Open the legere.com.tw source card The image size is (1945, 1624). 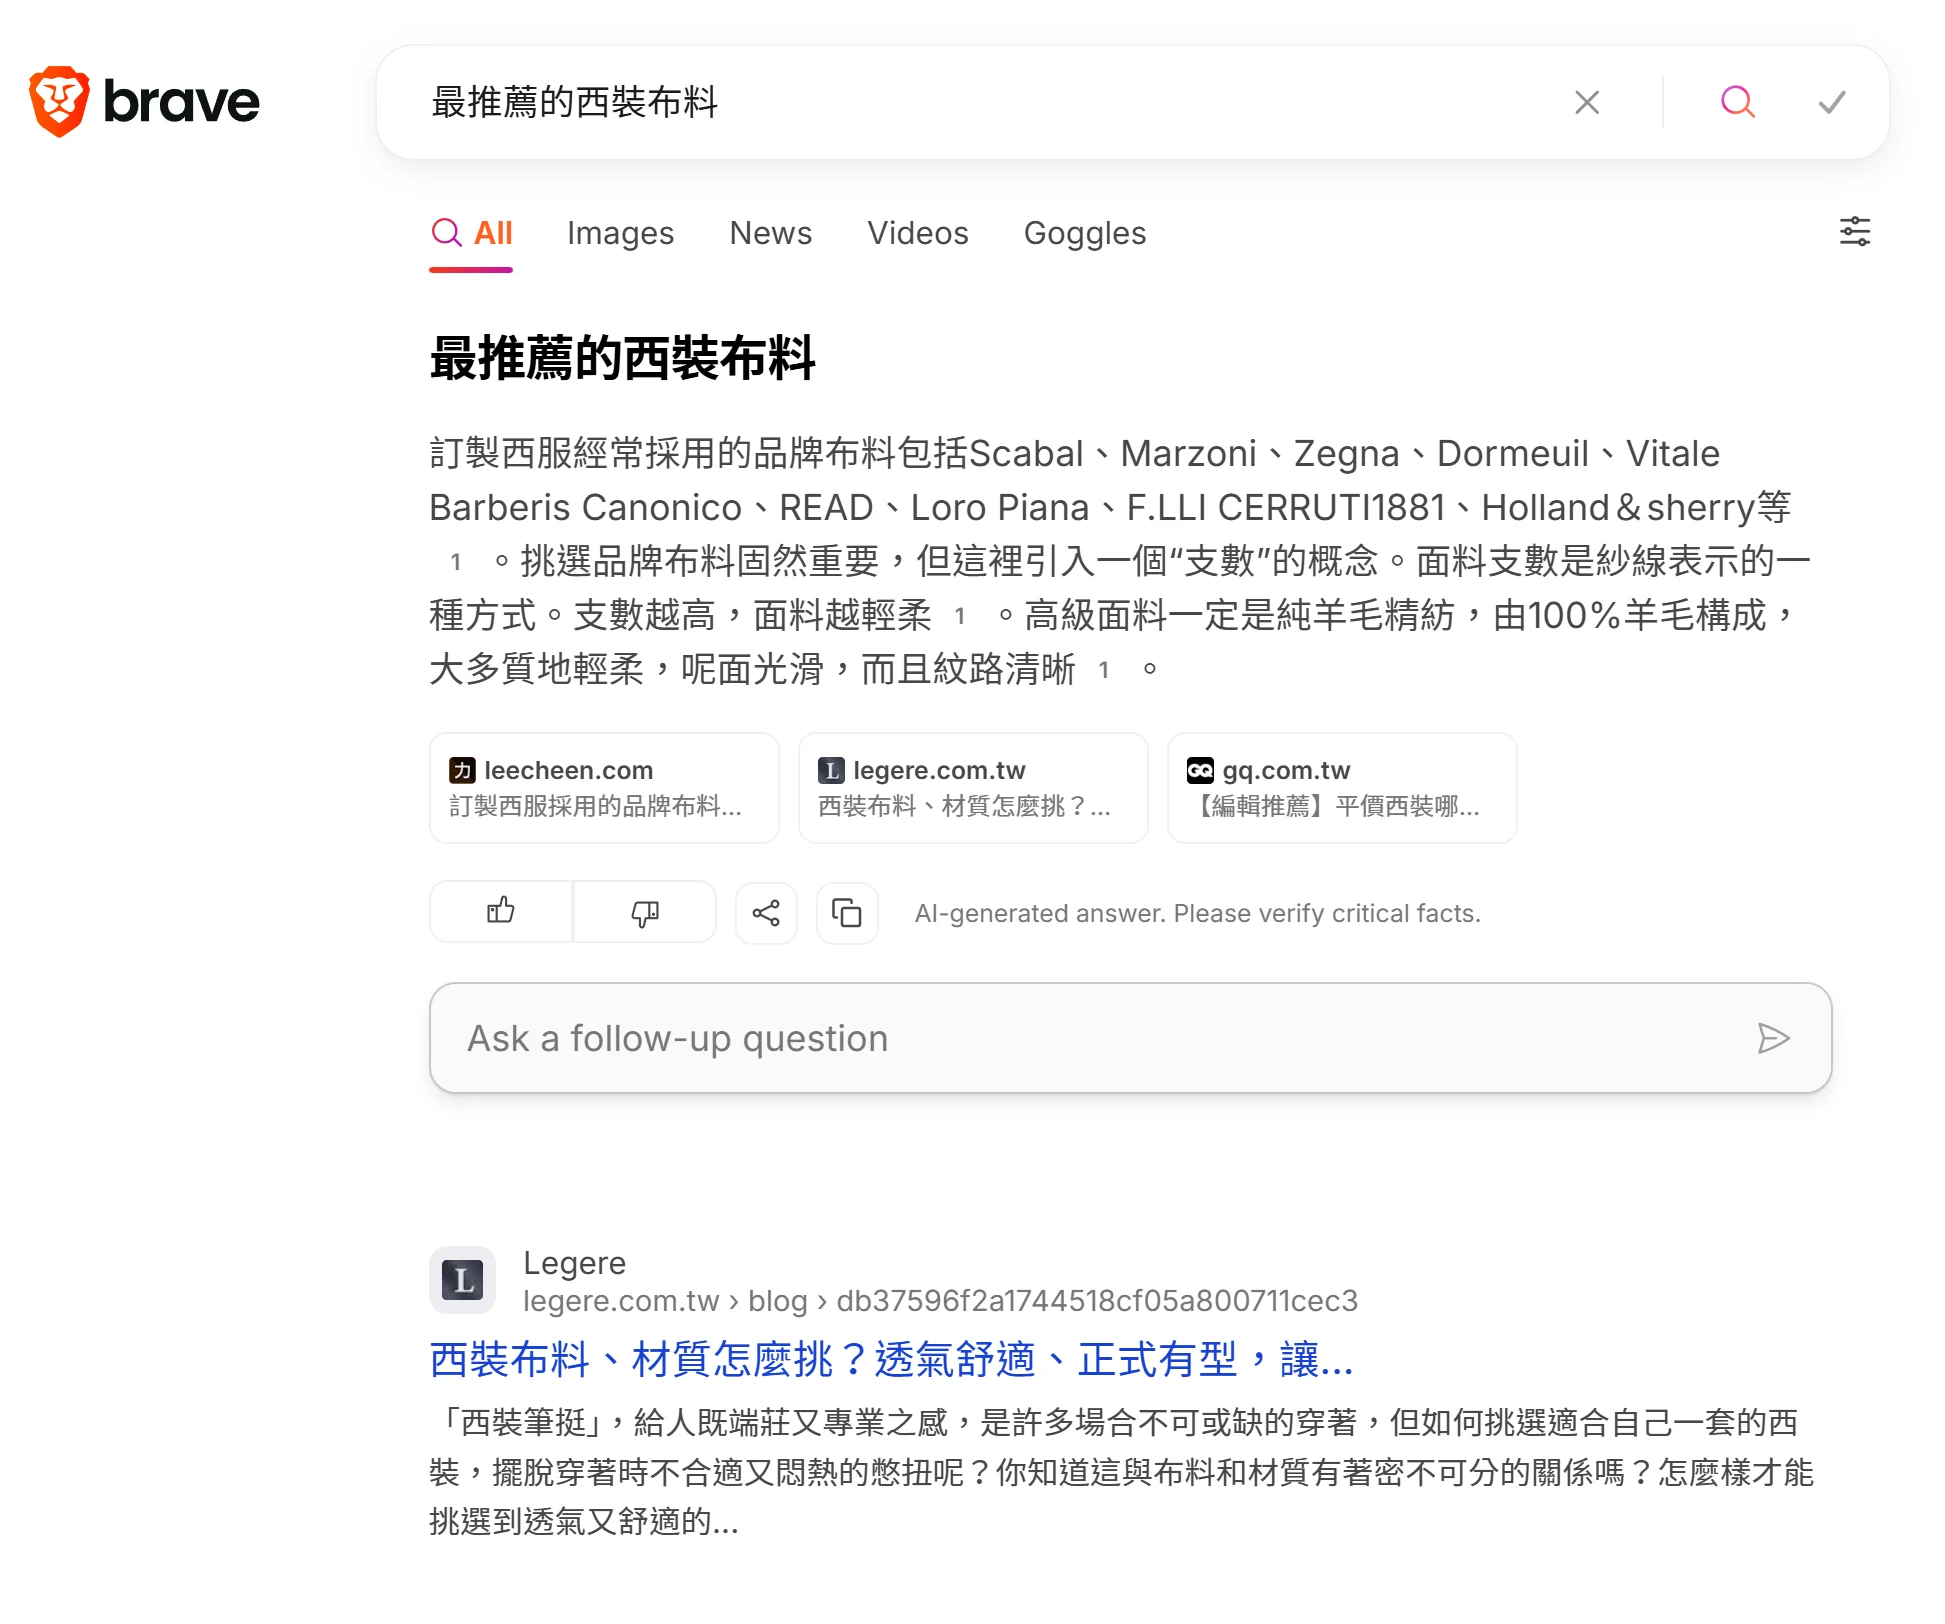point(972,788)
